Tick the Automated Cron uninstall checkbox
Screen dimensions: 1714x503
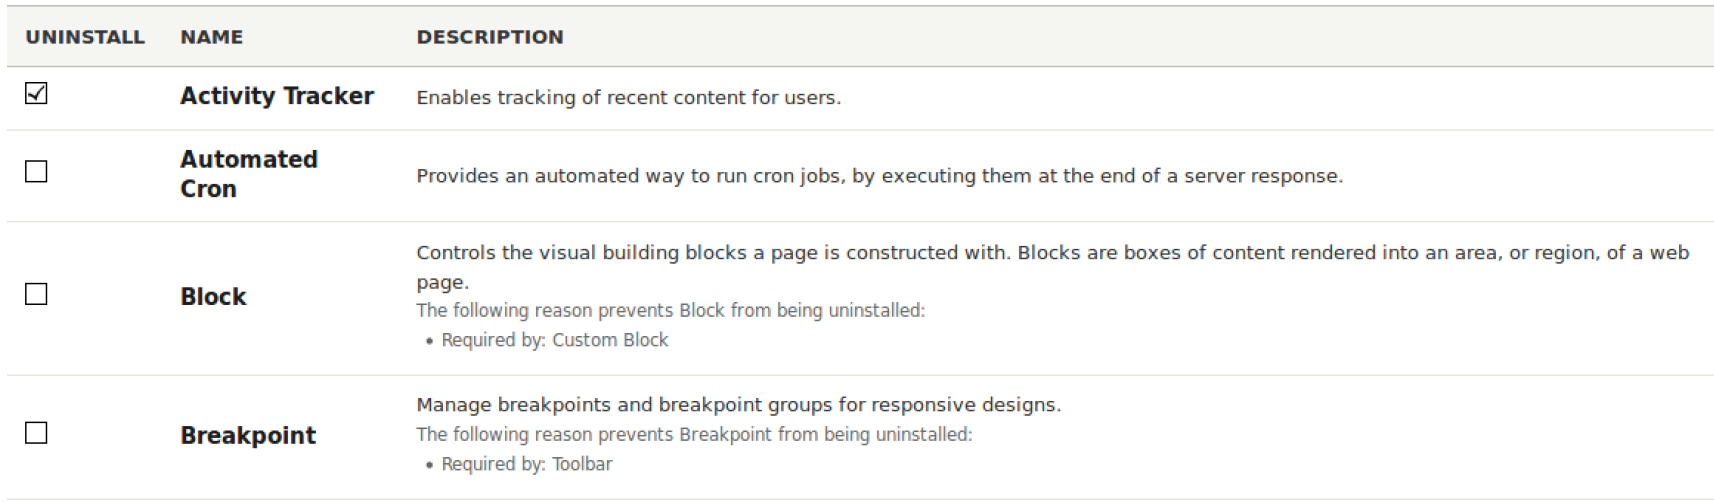click(36, 172)
